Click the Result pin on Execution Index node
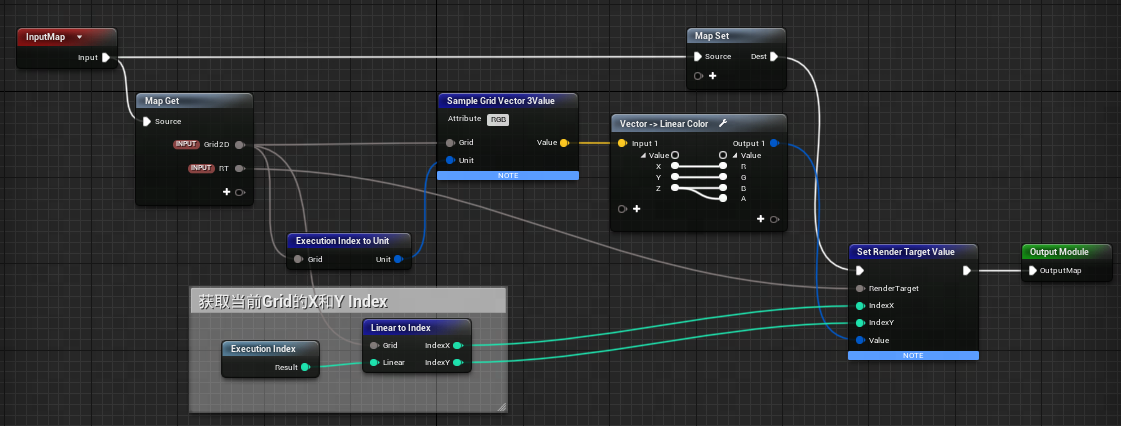The height and width of the screenshot is (426, 1121). coord(305,367)
